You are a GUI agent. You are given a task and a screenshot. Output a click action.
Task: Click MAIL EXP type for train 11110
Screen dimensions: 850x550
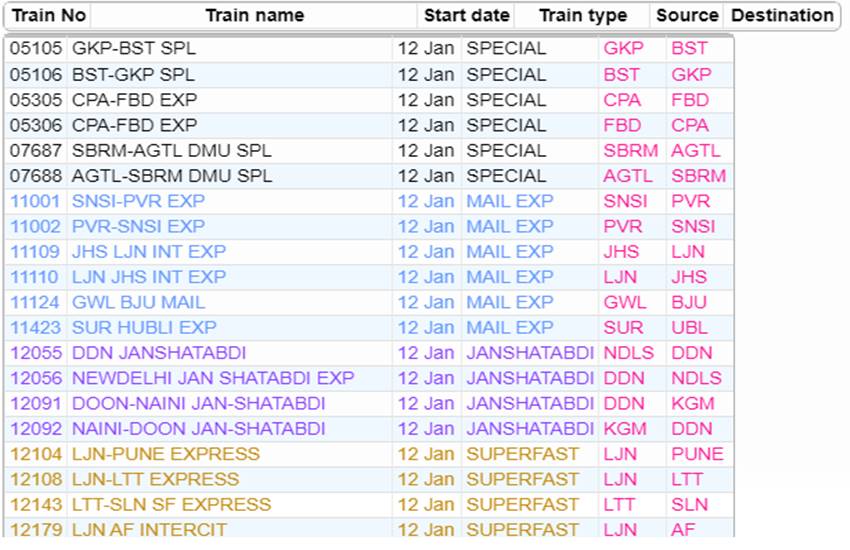click(x=509, y=277)
